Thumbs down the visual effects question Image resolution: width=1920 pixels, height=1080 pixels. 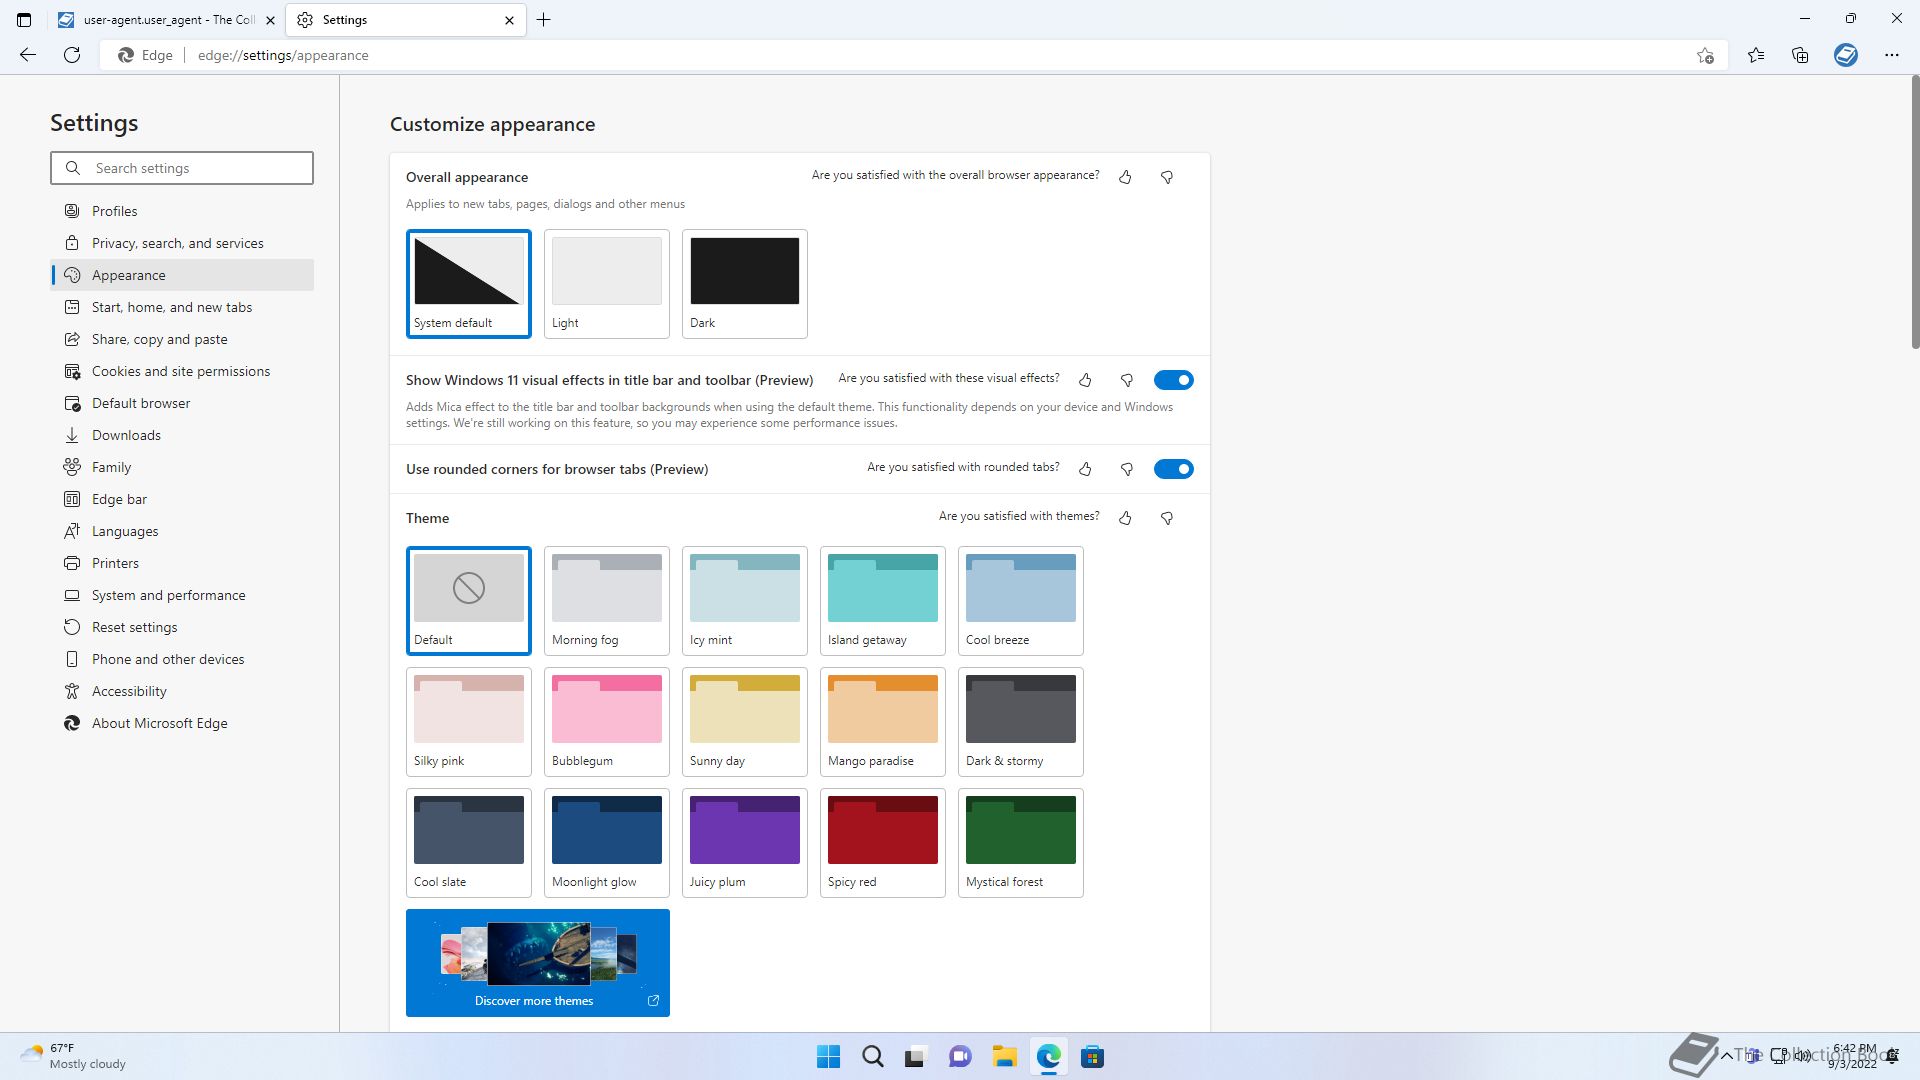[x=1127, y=380]
